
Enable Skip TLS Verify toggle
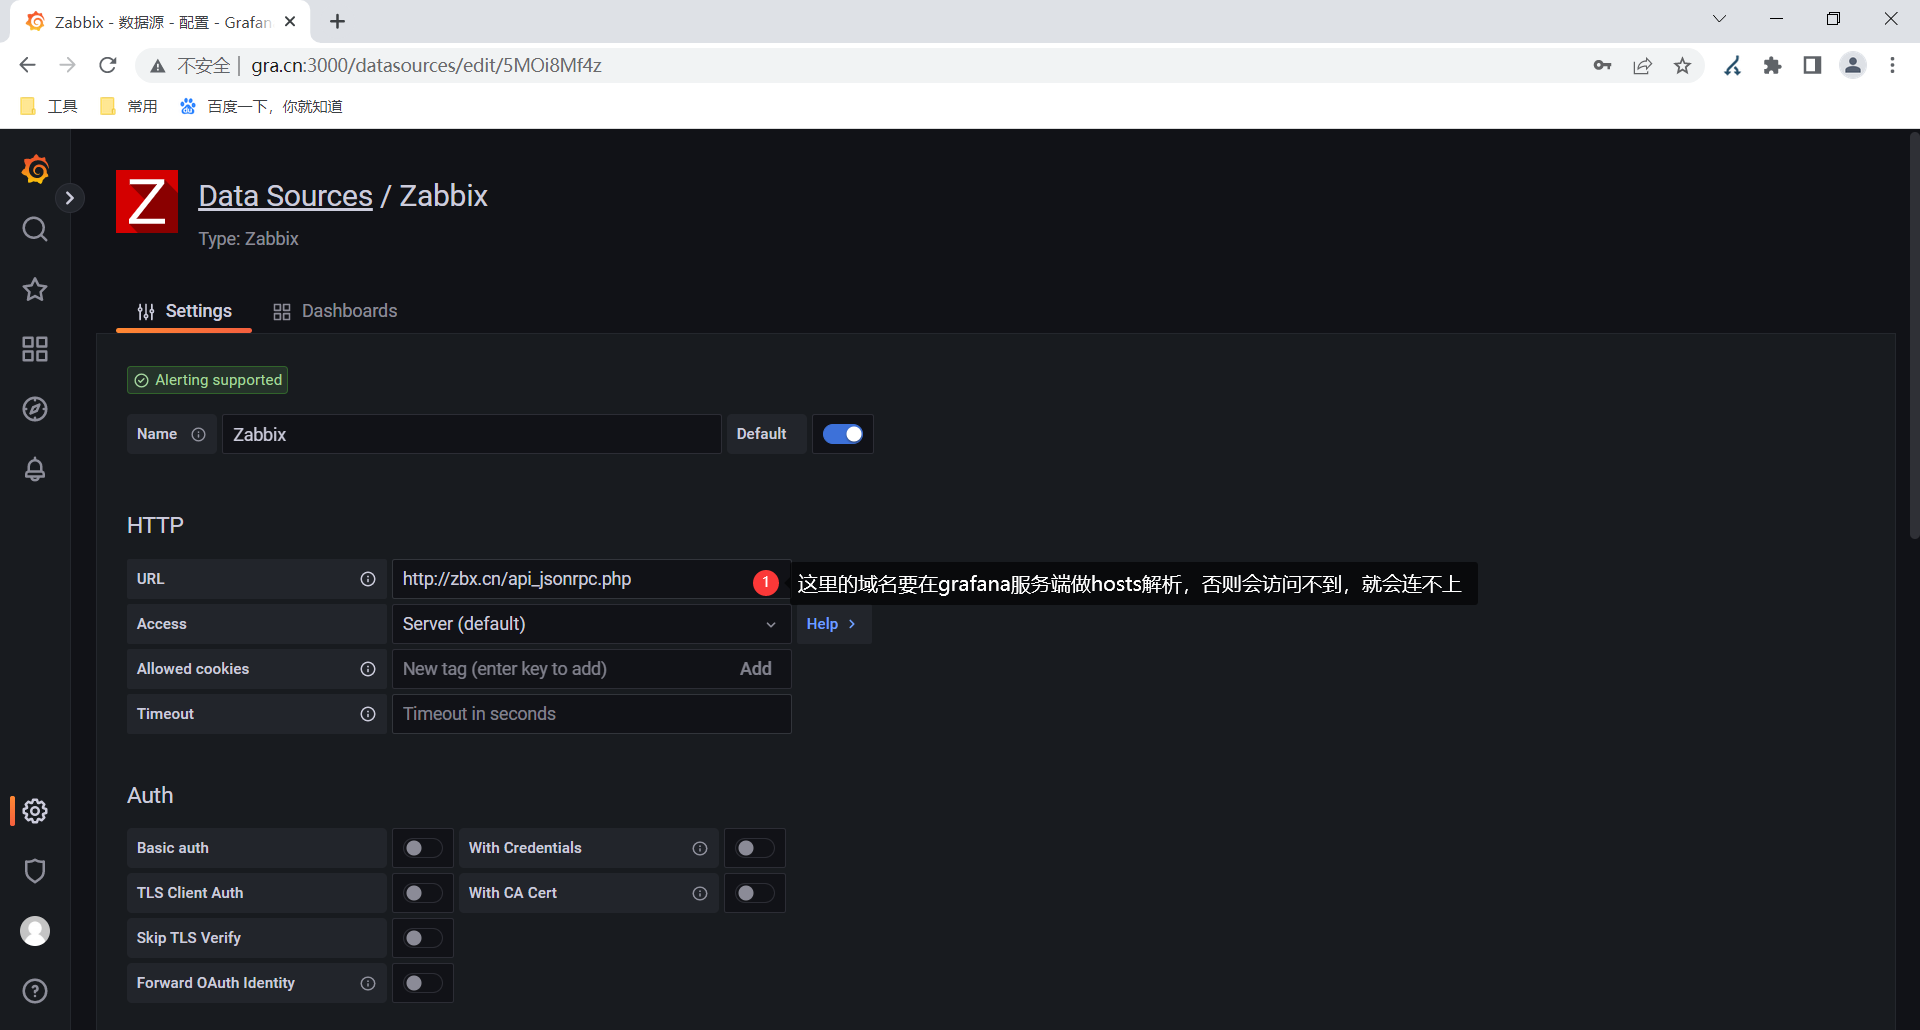[x=422, y=938]
